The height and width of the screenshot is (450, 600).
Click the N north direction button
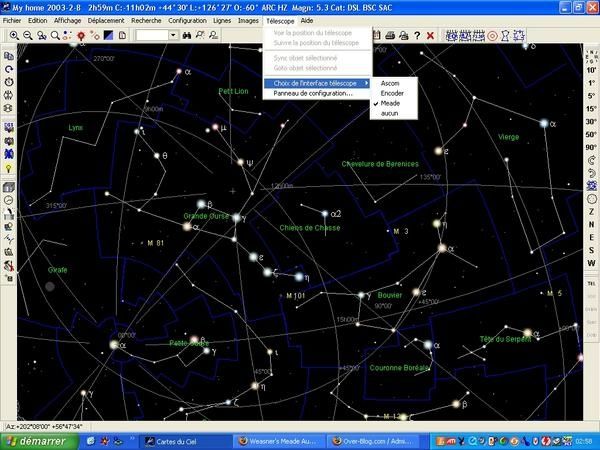click(x=592, y=225)
